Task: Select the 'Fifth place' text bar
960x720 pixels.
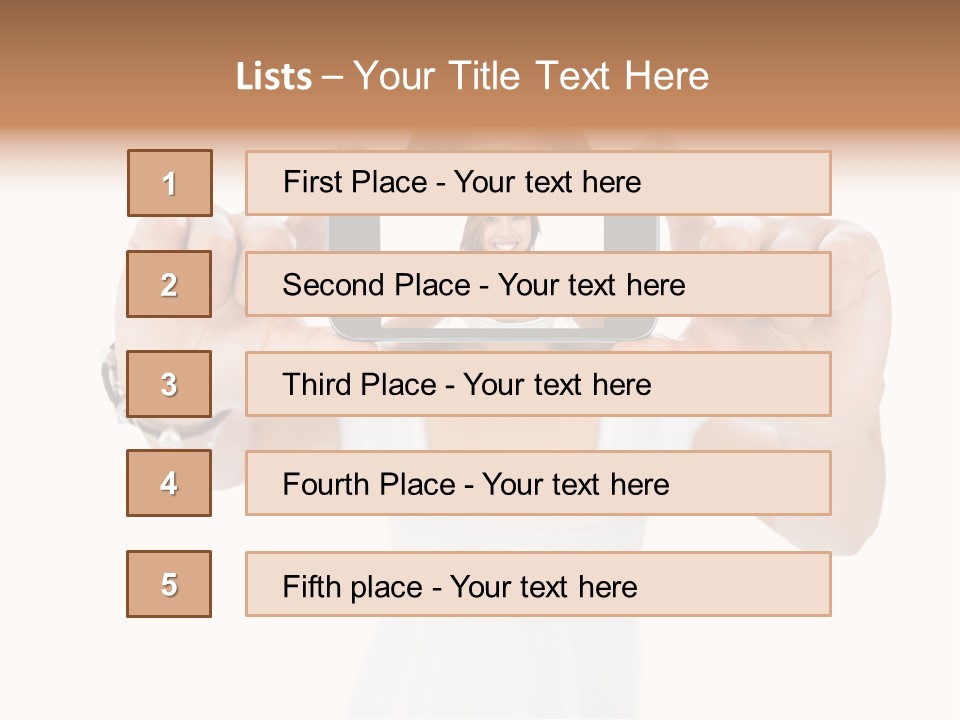Action: pos(538,584)
